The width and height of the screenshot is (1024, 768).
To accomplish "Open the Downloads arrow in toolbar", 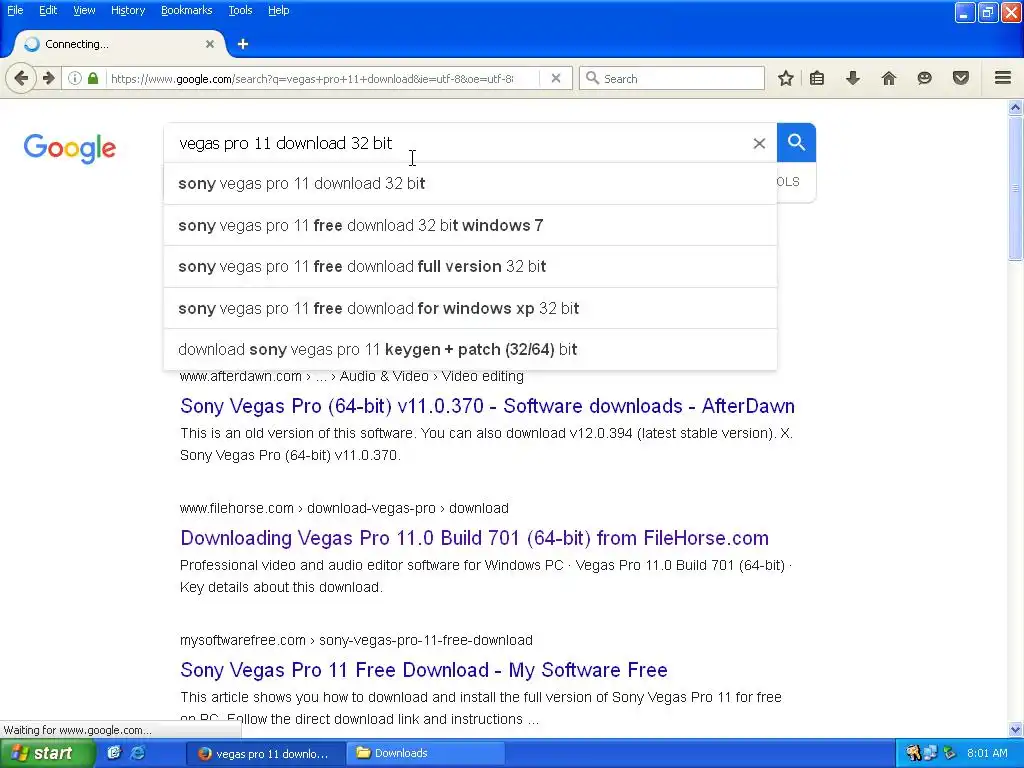I will tap(852, 78).
